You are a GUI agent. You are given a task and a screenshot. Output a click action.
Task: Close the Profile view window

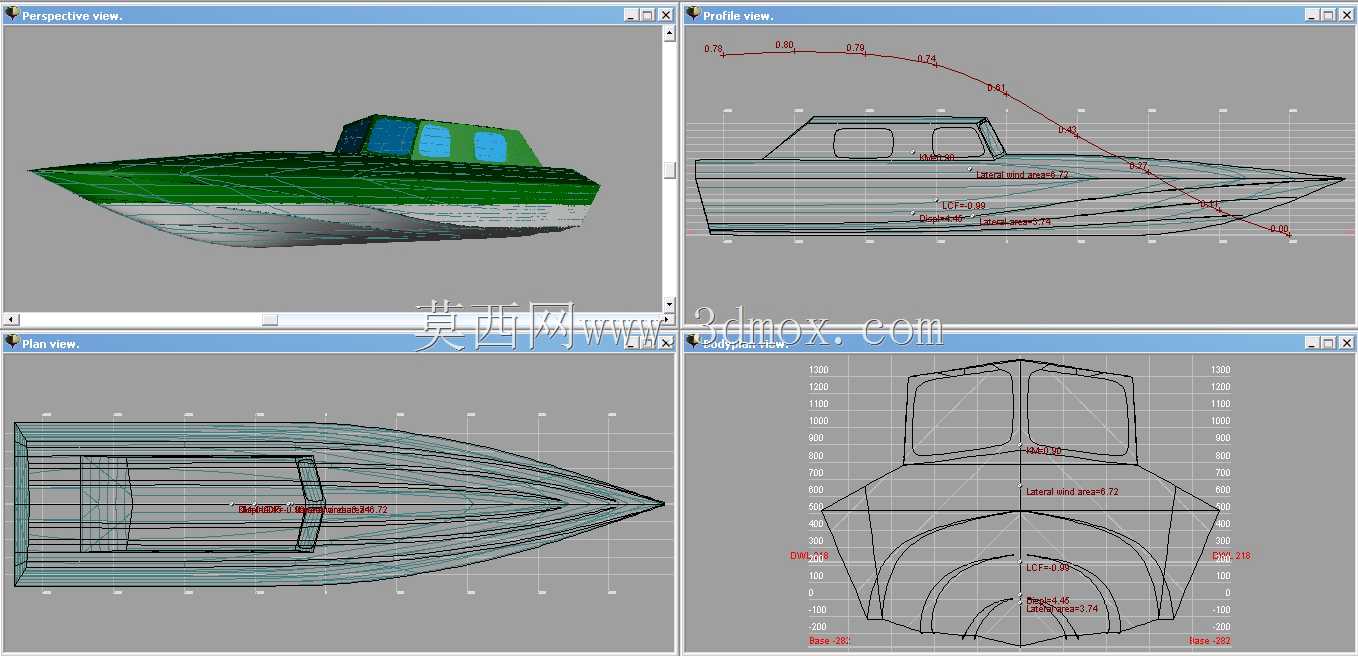point(1346,15)
